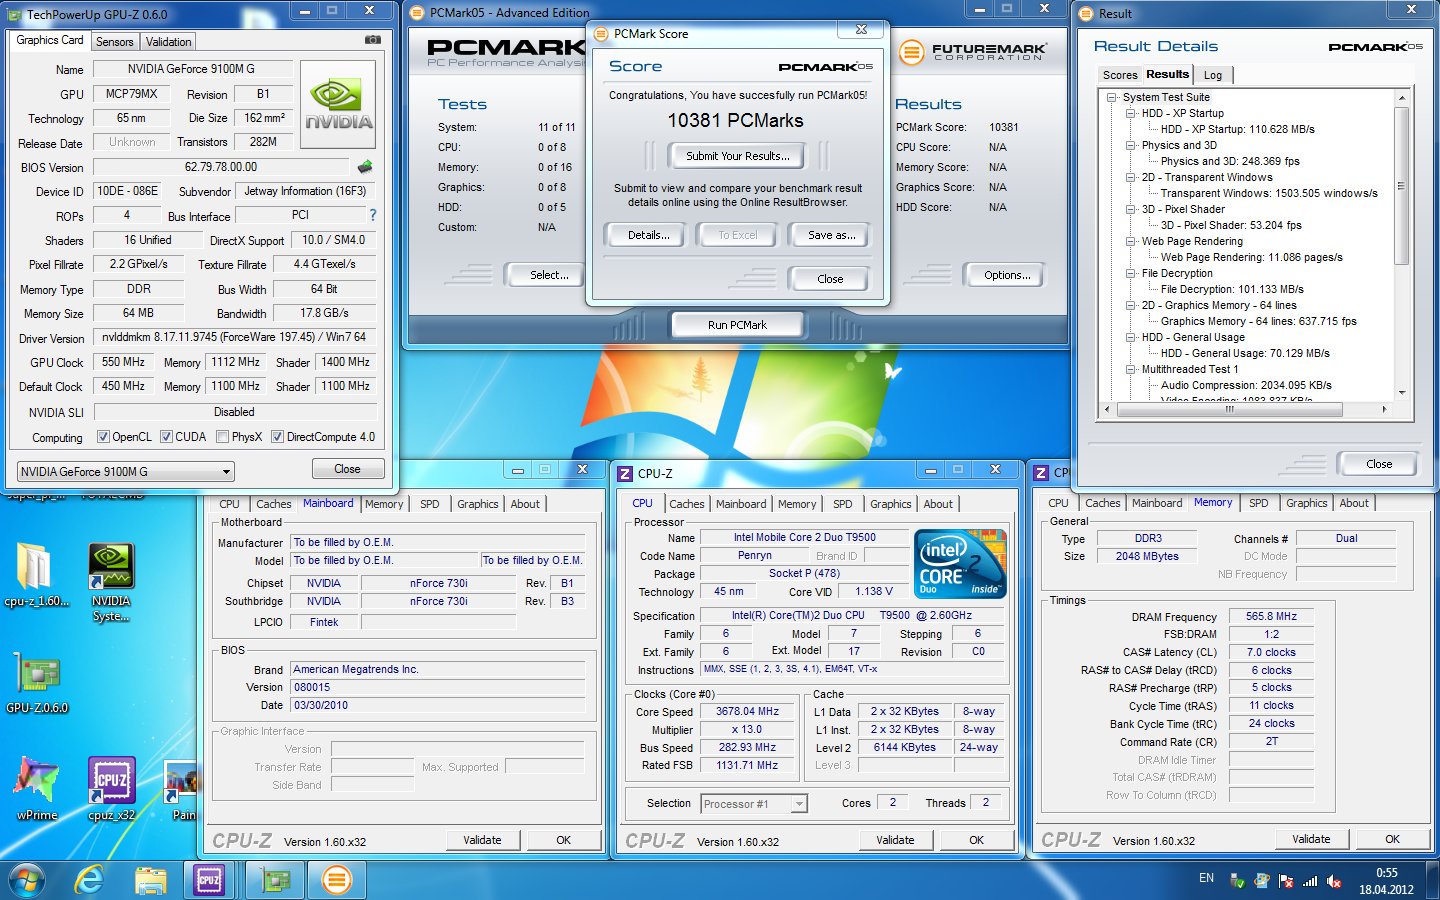Collapse the HDD - XP Startup node

[x=1131, y=113]
